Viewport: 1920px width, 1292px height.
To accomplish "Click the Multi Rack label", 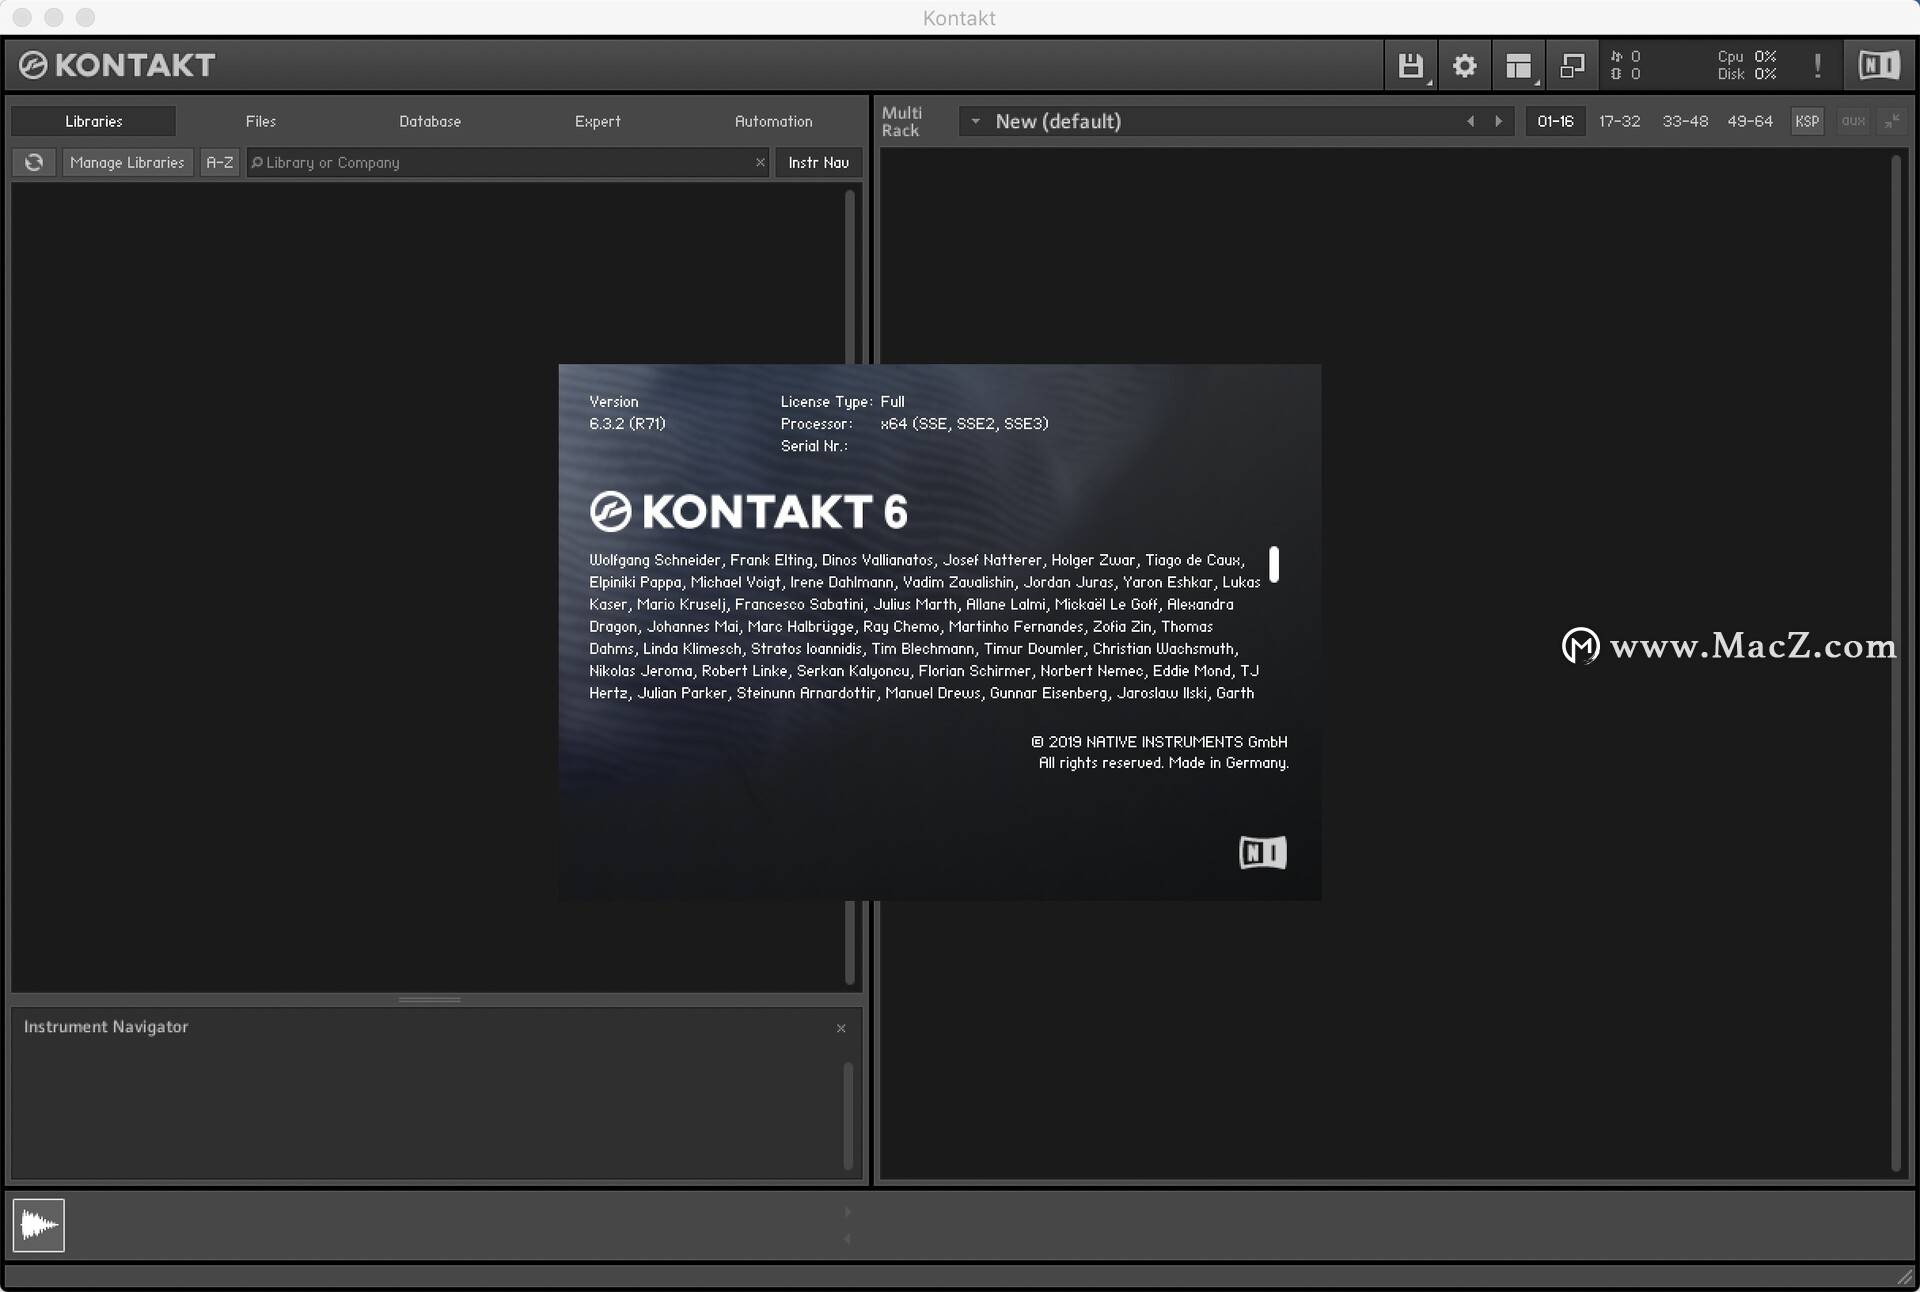I will pyautogui.click(x=901, y=121).
